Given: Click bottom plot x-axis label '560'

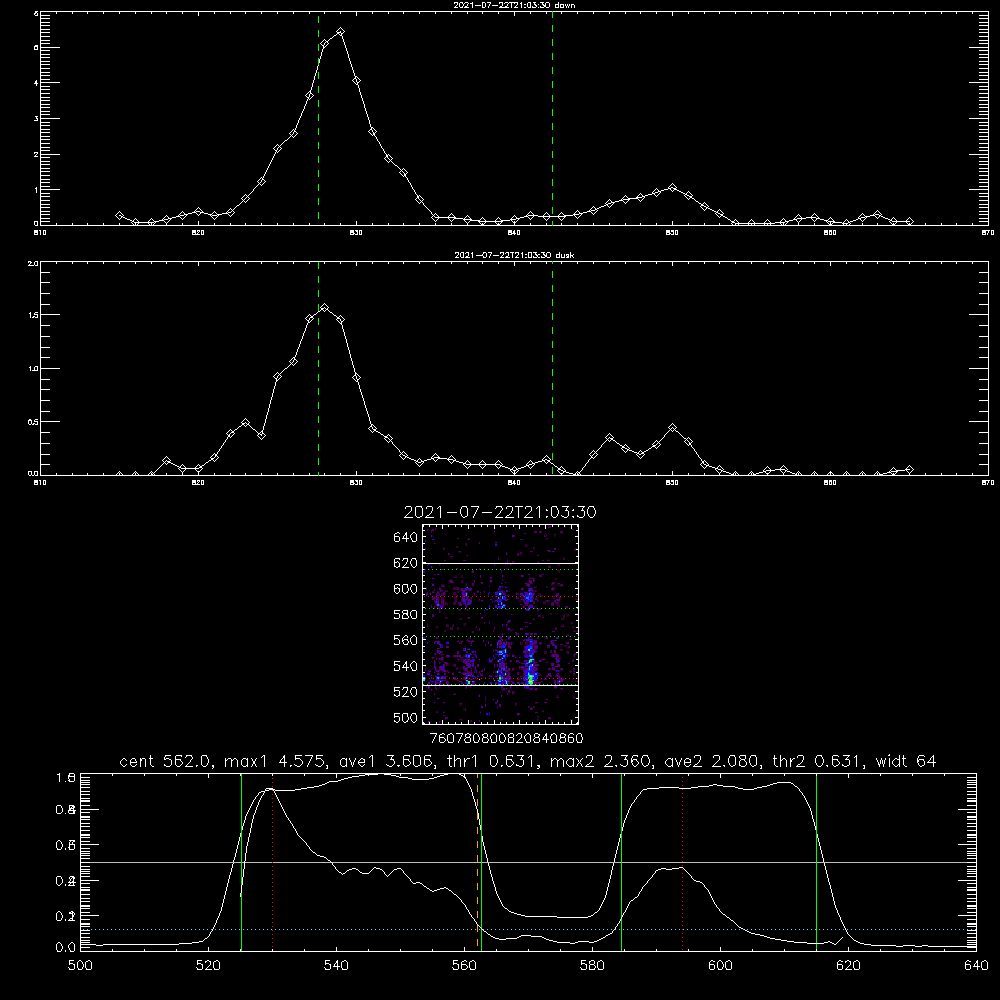Looking at the screenshot, I should coord(464,966).
